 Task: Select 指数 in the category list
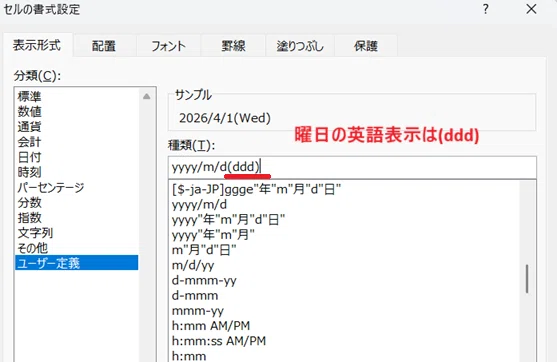[x=77, y=218]
